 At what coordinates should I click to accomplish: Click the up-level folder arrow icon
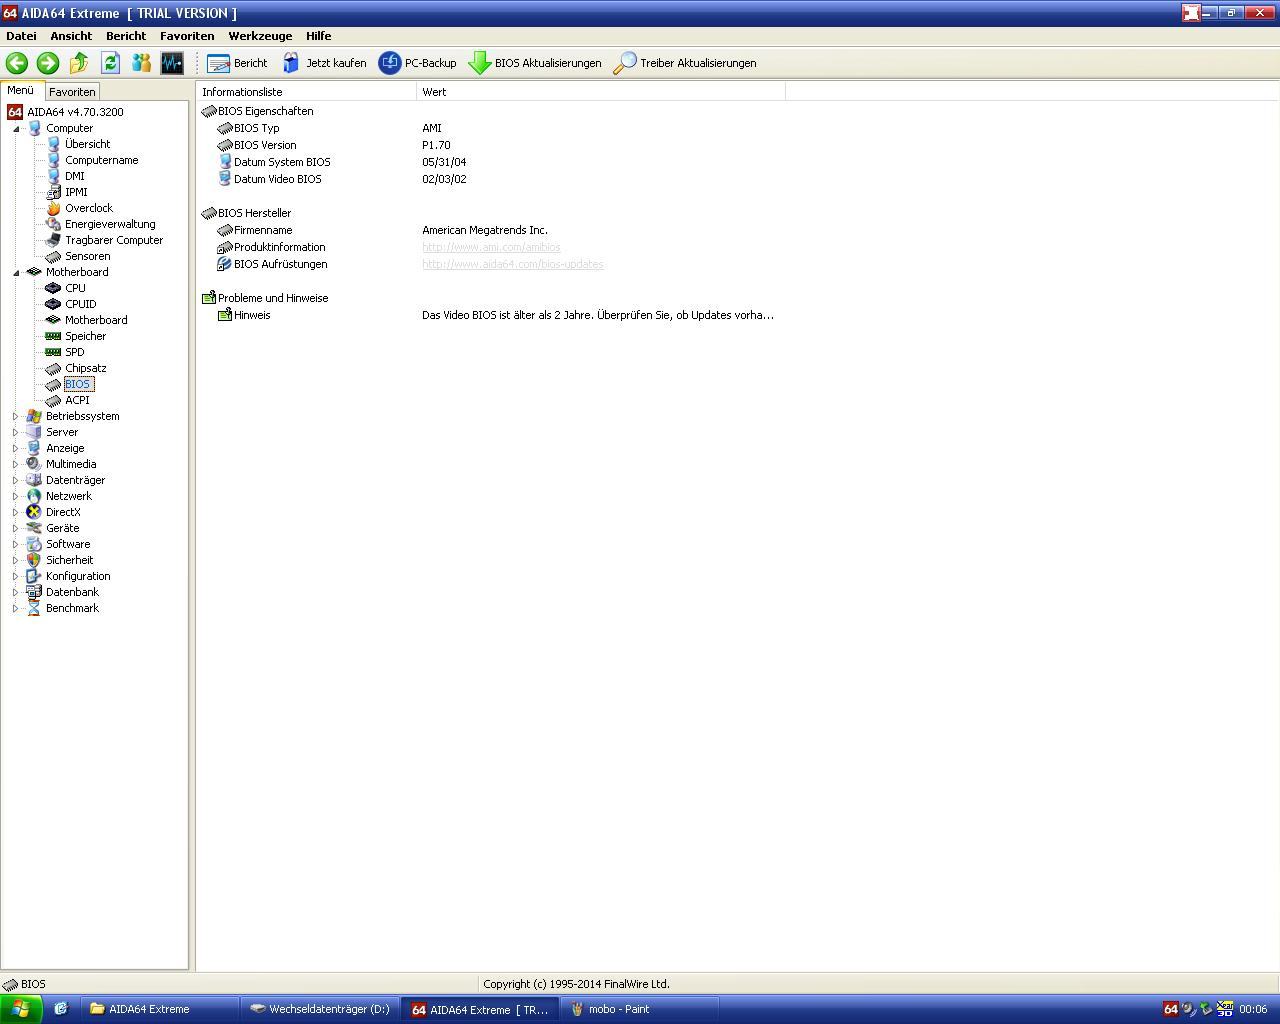point(79,63)
